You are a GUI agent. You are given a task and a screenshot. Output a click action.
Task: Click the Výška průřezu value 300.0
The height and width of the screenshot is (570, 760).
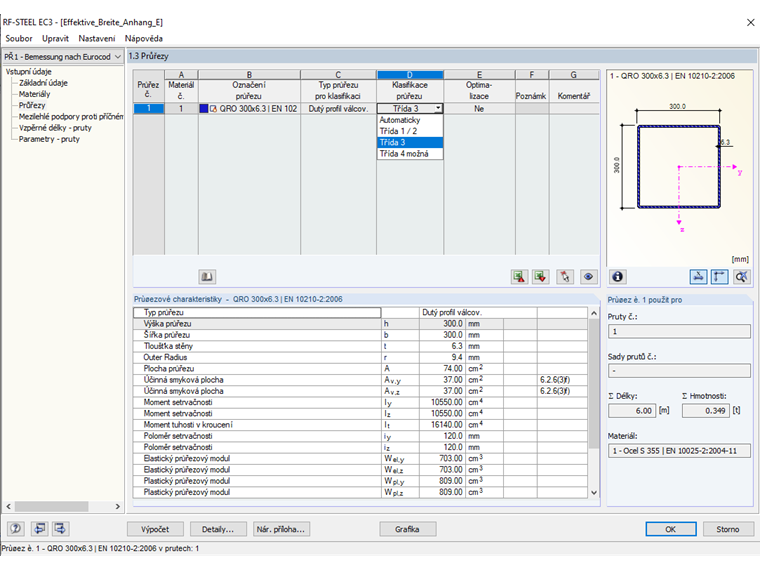pyautogui.click(x=442, y=323)
